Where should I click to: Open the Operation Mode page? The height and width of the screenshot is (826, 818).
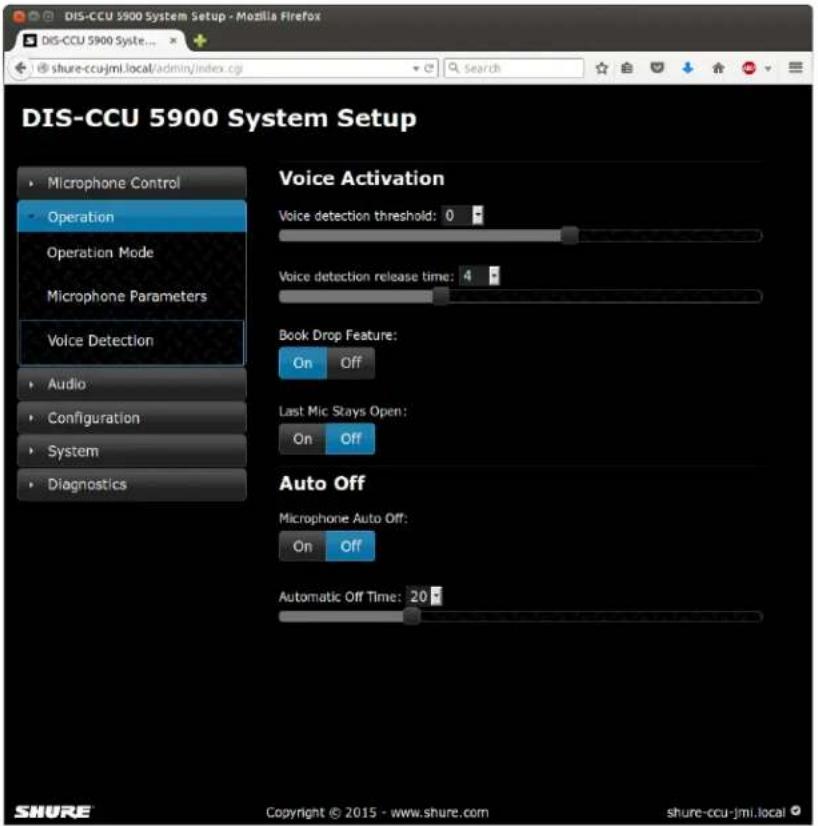pyautogui.click(x=132, y=253)
